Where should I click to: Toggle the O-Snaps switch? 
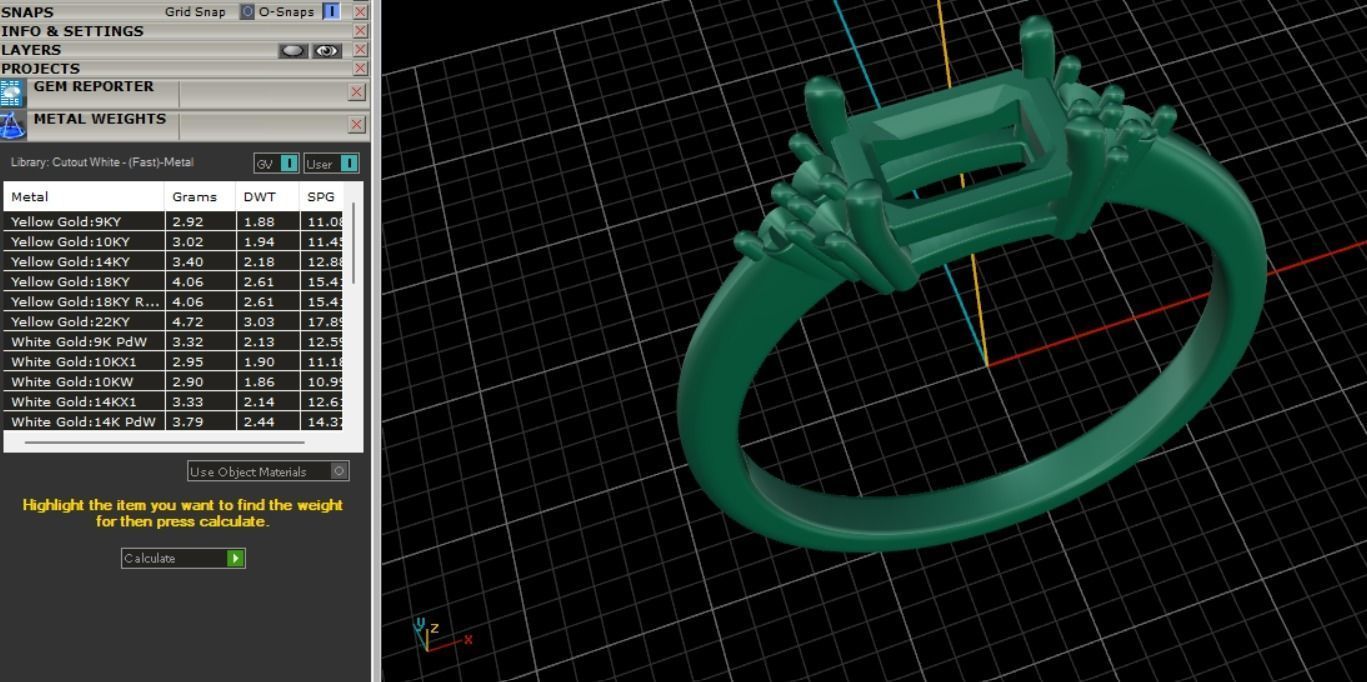331,12
